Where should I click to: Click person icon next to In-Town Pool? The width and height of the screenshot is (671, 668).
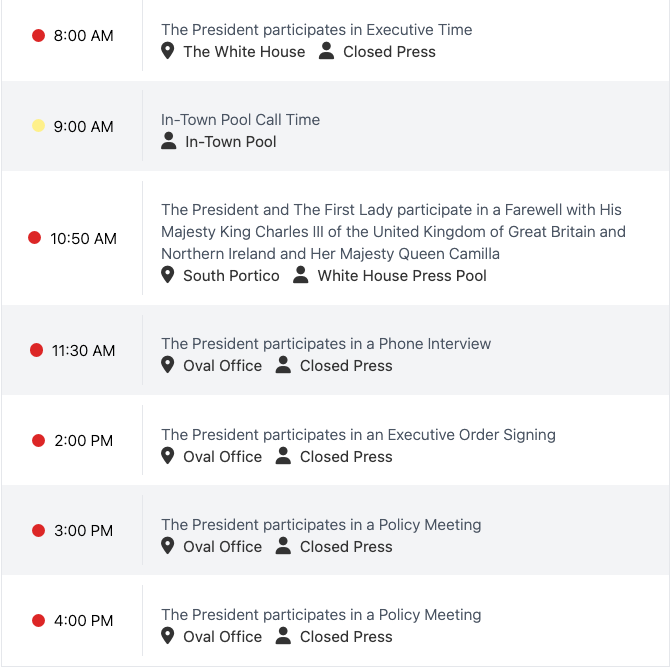(169, 141)
